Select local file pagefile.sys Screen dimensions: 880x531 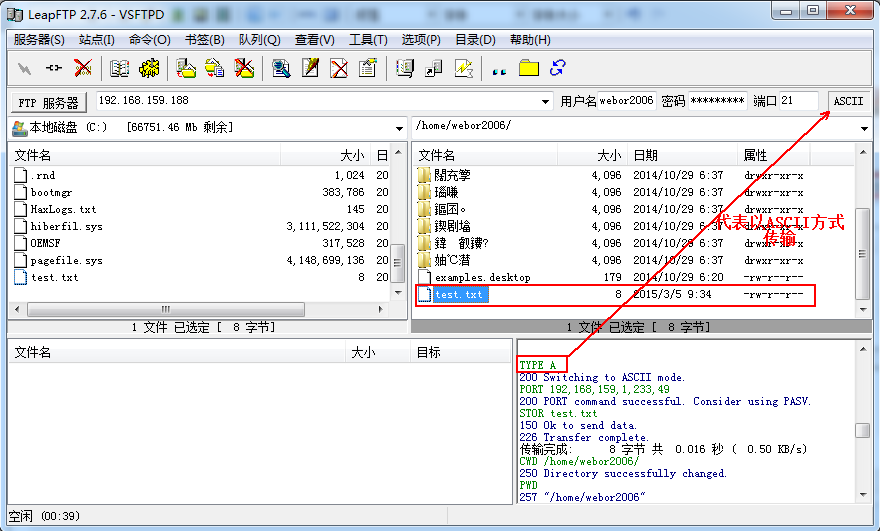(x=66, y=260)
